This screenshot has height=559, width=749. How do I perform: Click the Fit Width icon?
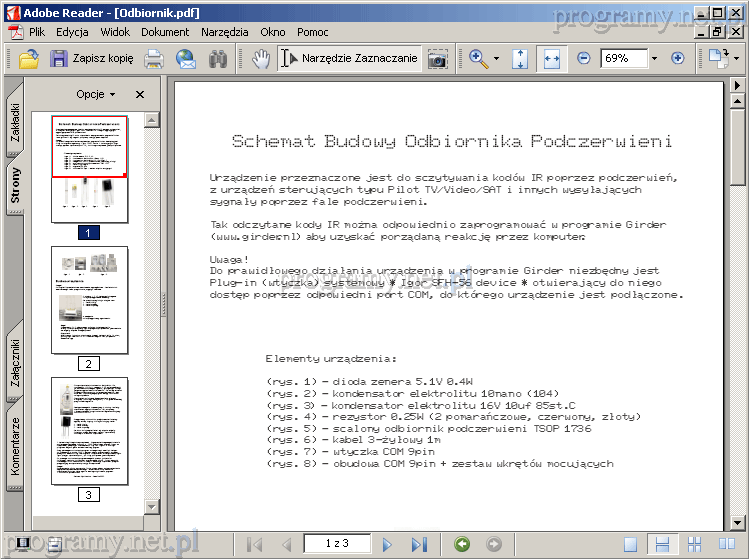click(551, 59)
